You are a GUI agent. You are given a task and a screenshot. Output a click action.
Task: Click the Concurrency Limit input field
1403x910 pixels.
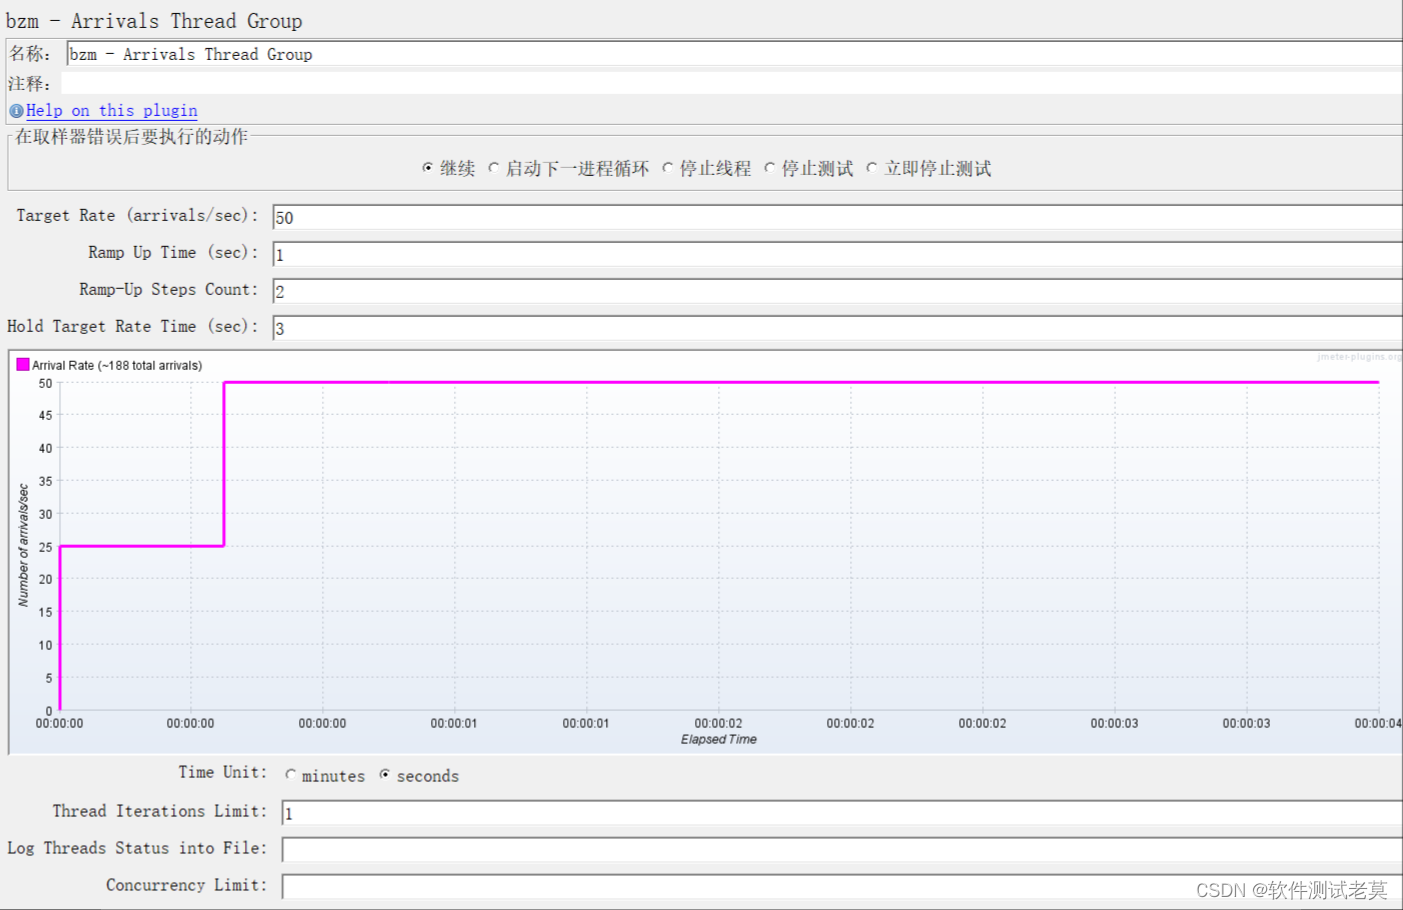(842, 887)
